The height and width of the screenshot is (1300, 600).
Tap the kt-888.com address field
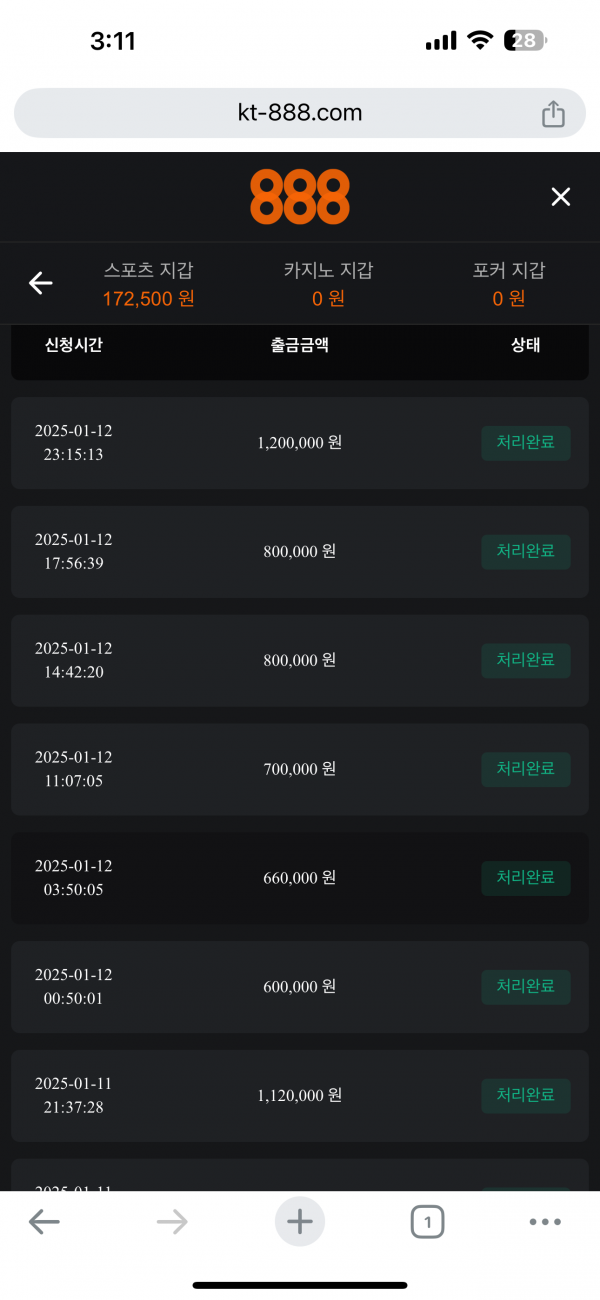tap(300, 113)
